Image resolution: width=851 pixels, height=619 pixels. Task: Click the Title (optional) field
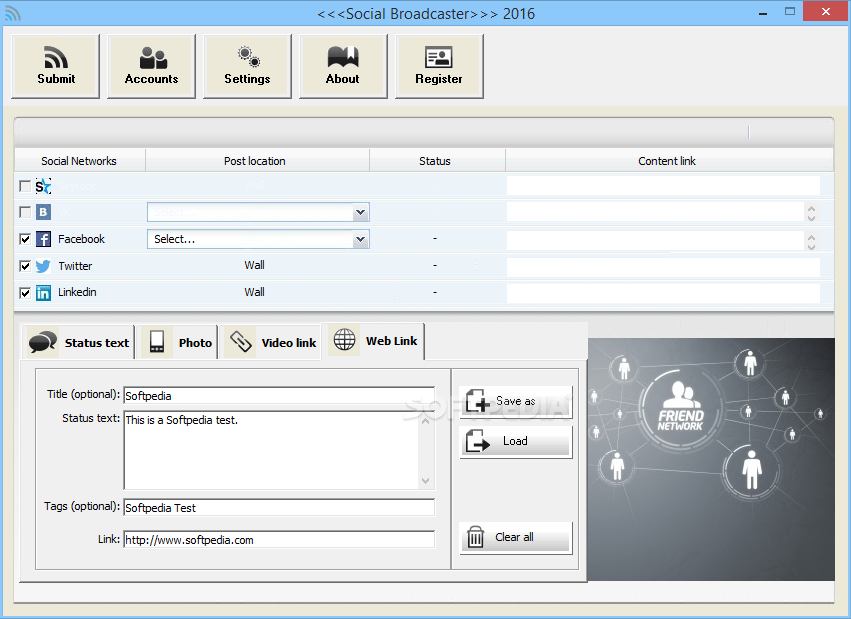click(279, 395)
